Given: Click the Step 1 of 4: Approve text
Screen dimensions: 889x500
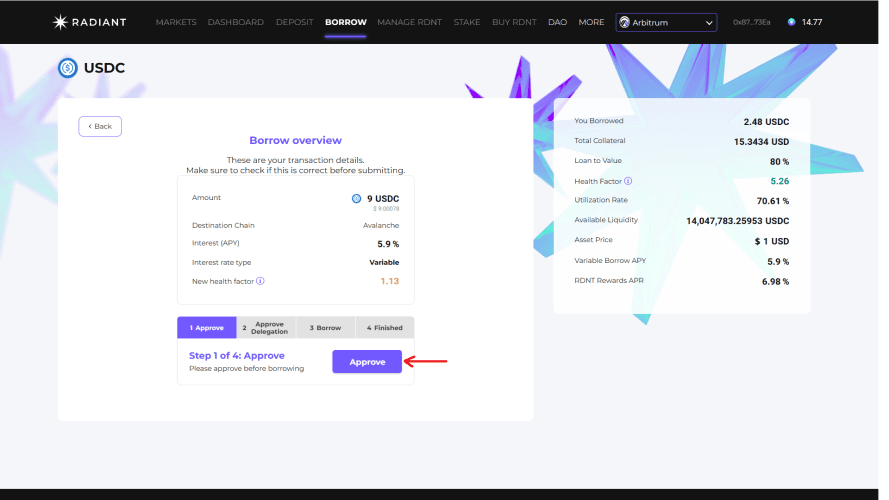Looking at the screenshot, I should click(237, 355).
